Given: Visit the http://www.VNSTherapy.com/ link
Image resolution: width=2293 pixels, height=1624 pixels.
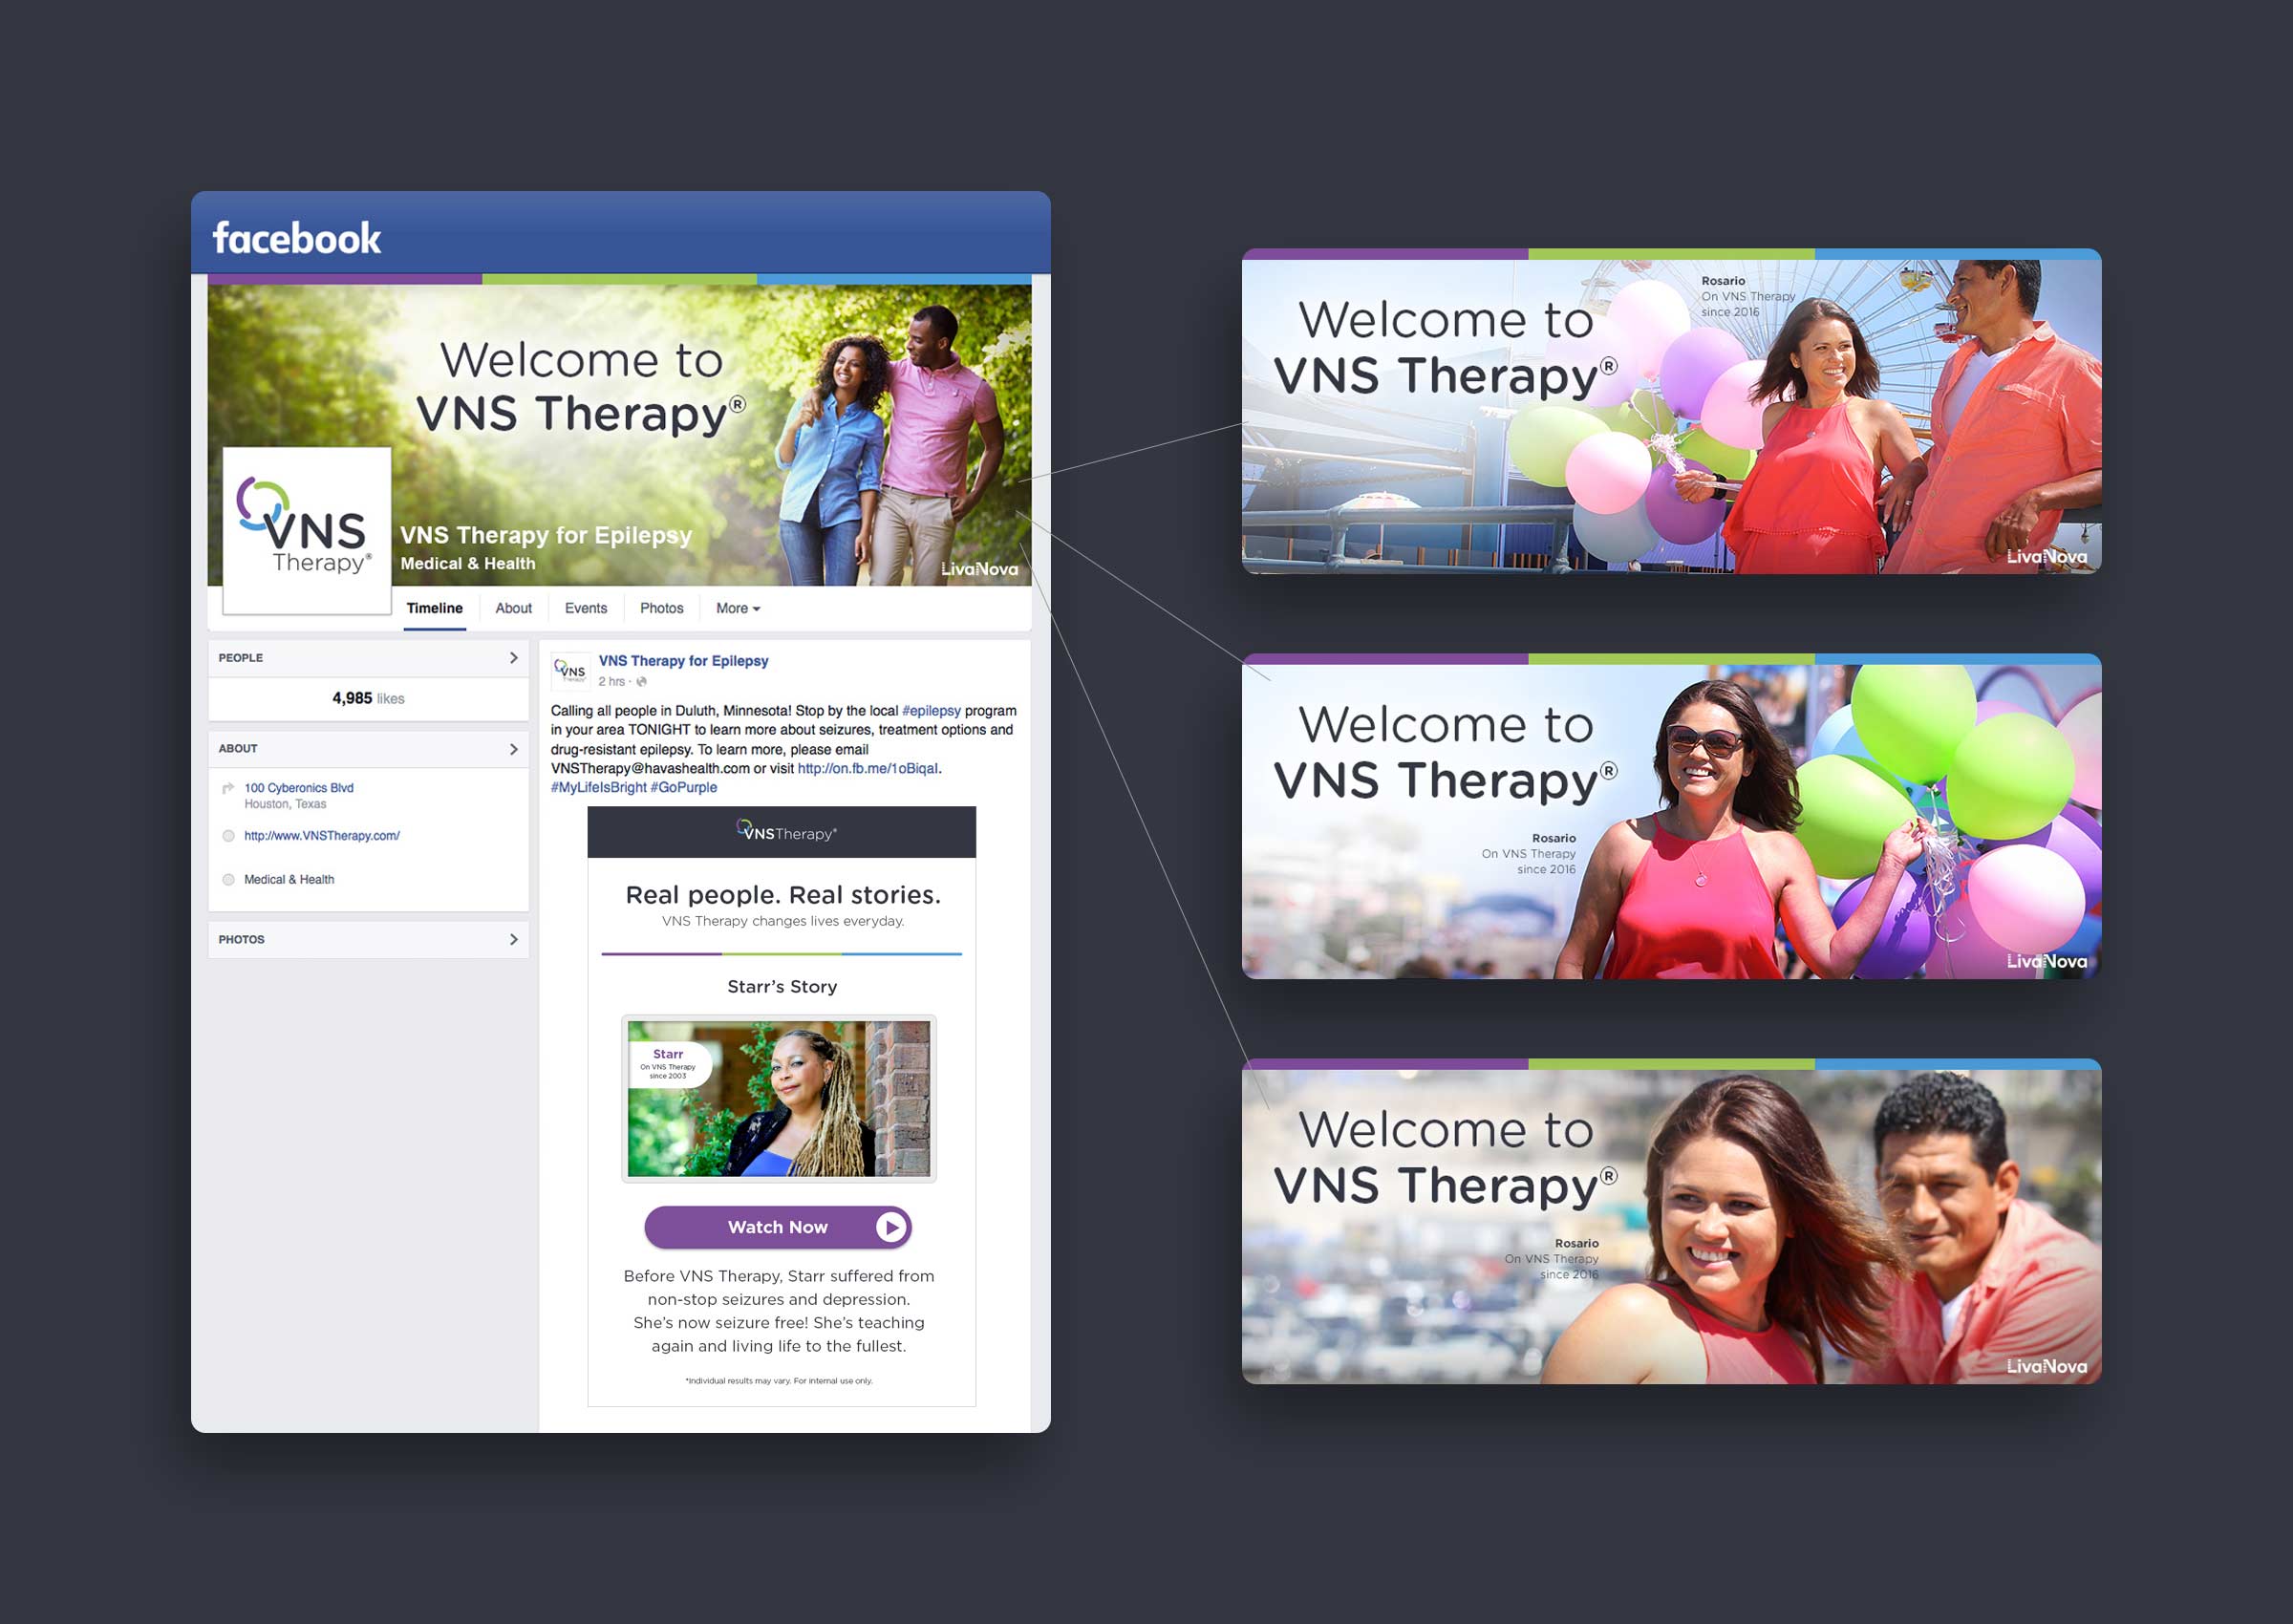Looking at the screenshot, I should [322, 836].
